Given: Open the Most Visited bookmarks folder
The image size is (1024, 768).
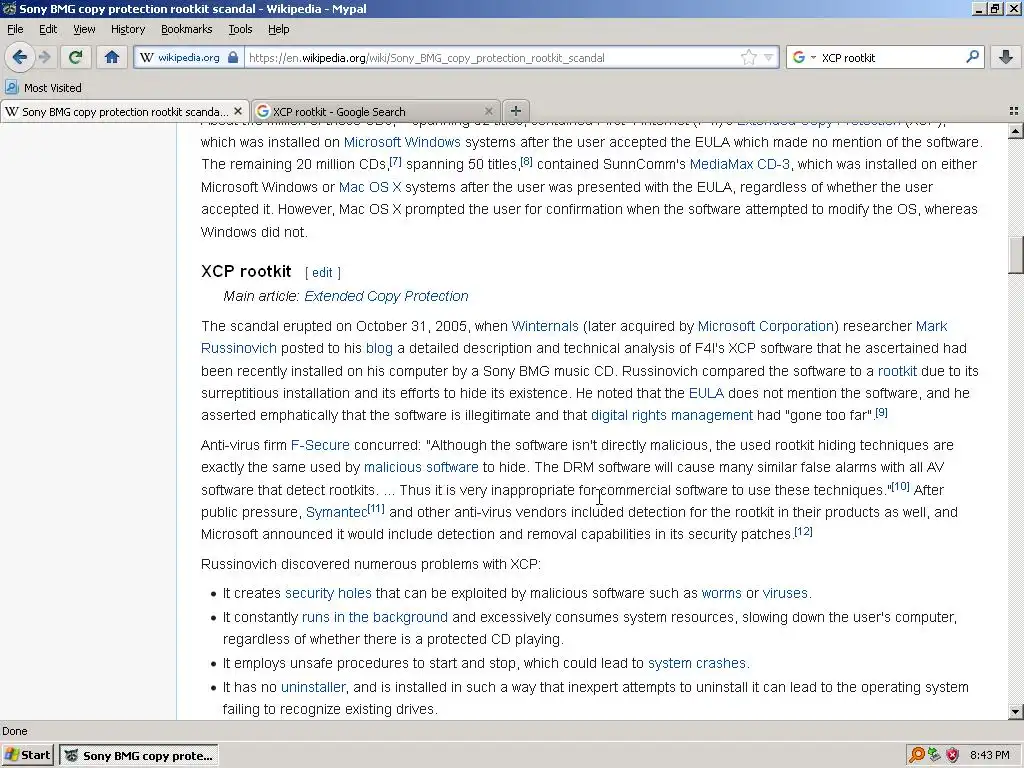Looking at the screenshot, I should click(x=43, y=88).
